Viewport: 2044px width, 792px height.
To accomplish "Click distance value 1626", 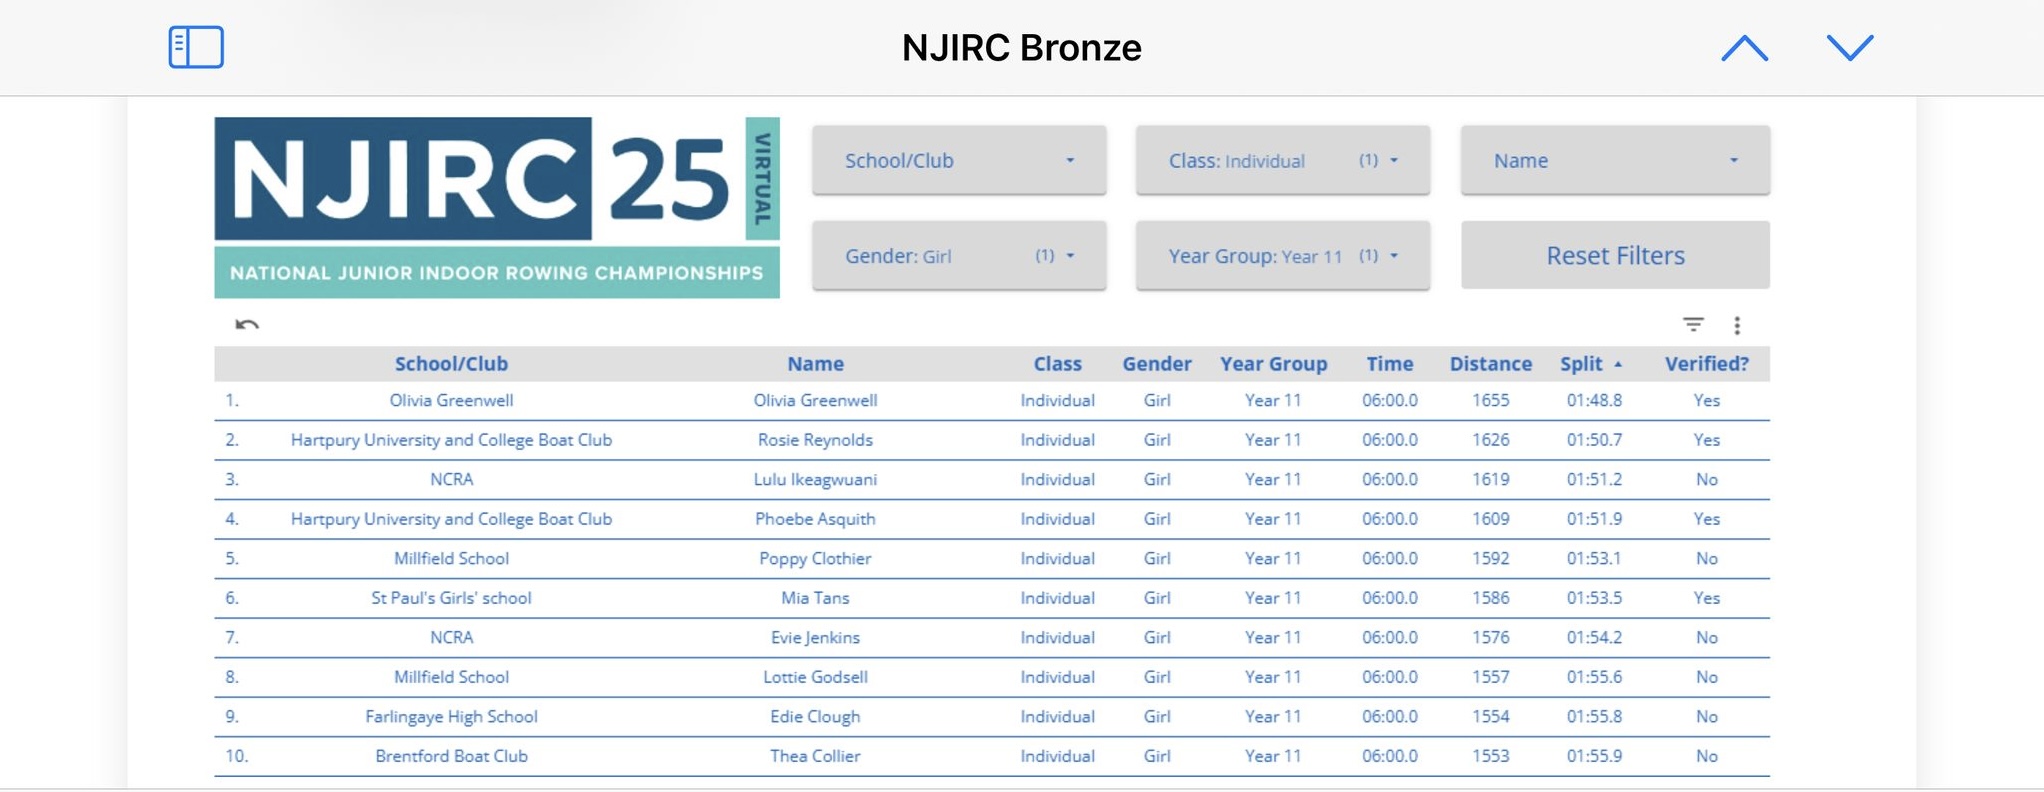I will click(x=1490, y=440).
